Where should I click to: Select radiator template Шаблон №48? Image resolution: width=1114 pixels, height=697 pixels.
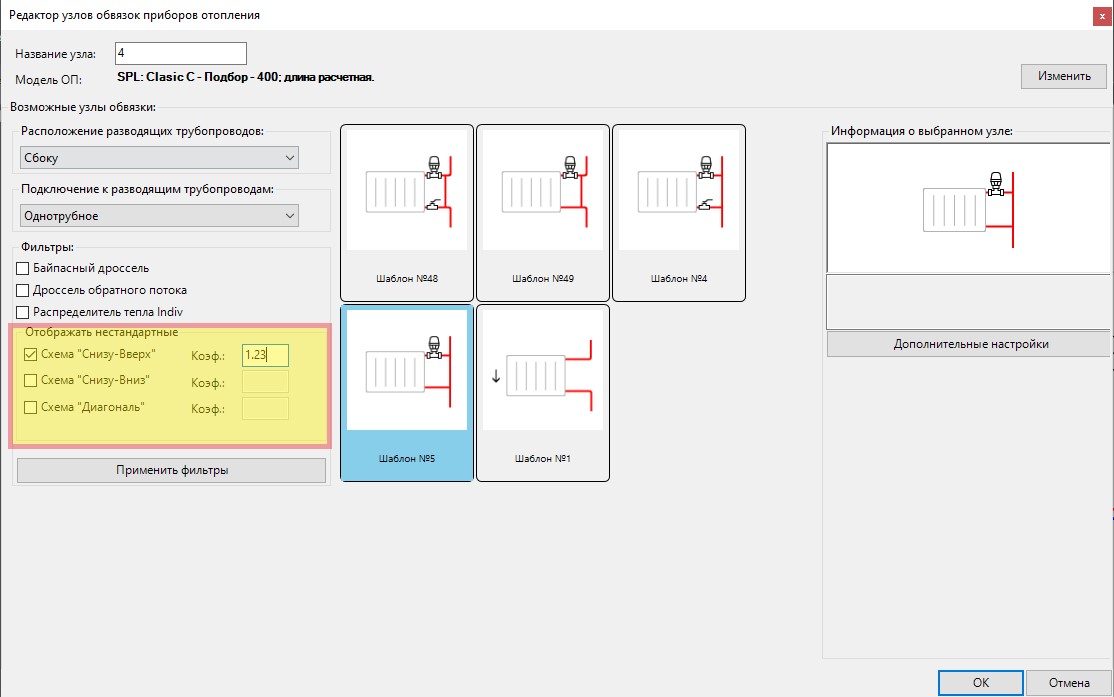(406, 212)
